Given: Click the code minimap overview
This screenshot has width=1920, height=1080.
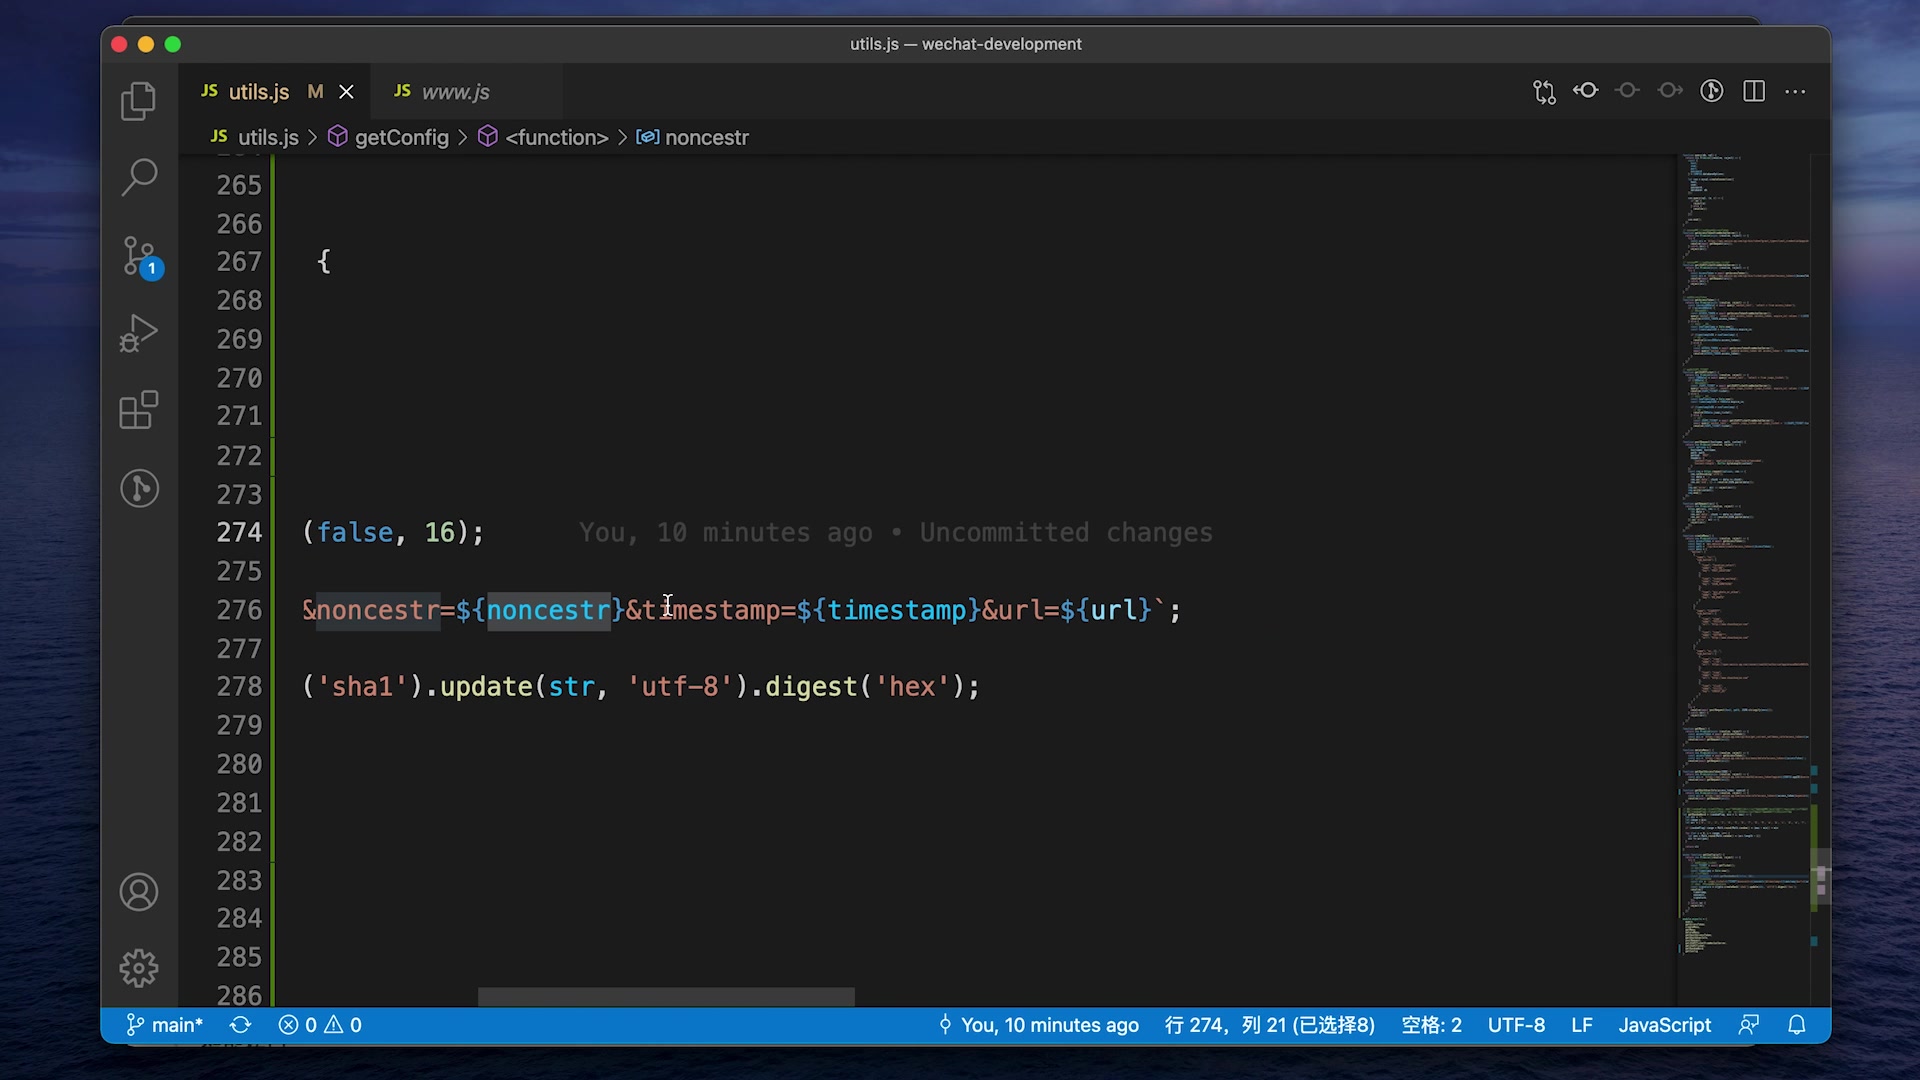Looking at the screenshot, I should [x=1745, y=555].
